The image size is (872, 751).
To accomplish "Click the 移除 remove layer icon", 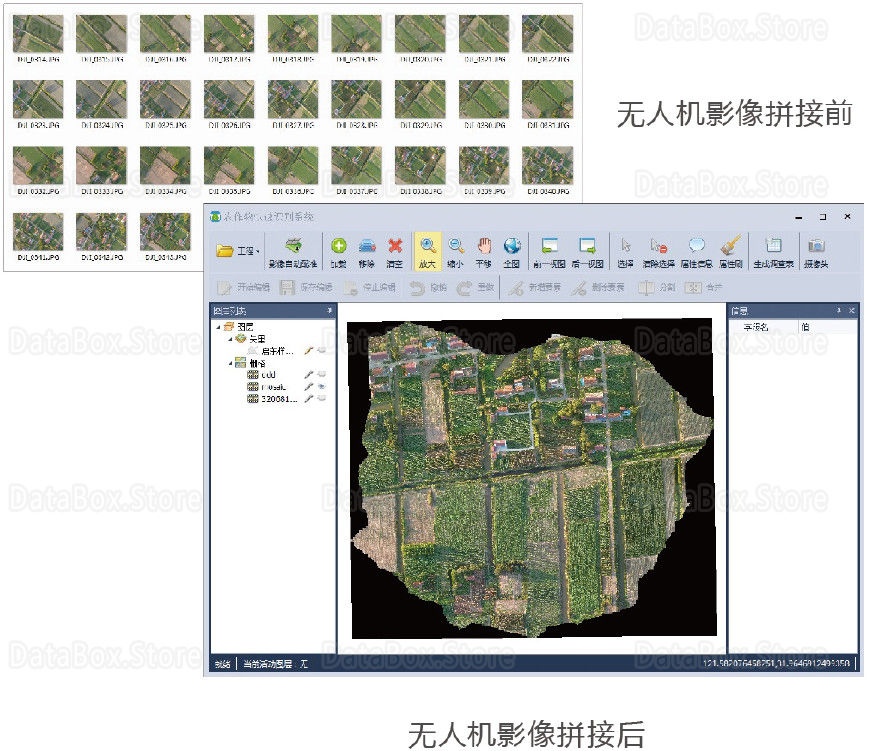I will 366,253.
